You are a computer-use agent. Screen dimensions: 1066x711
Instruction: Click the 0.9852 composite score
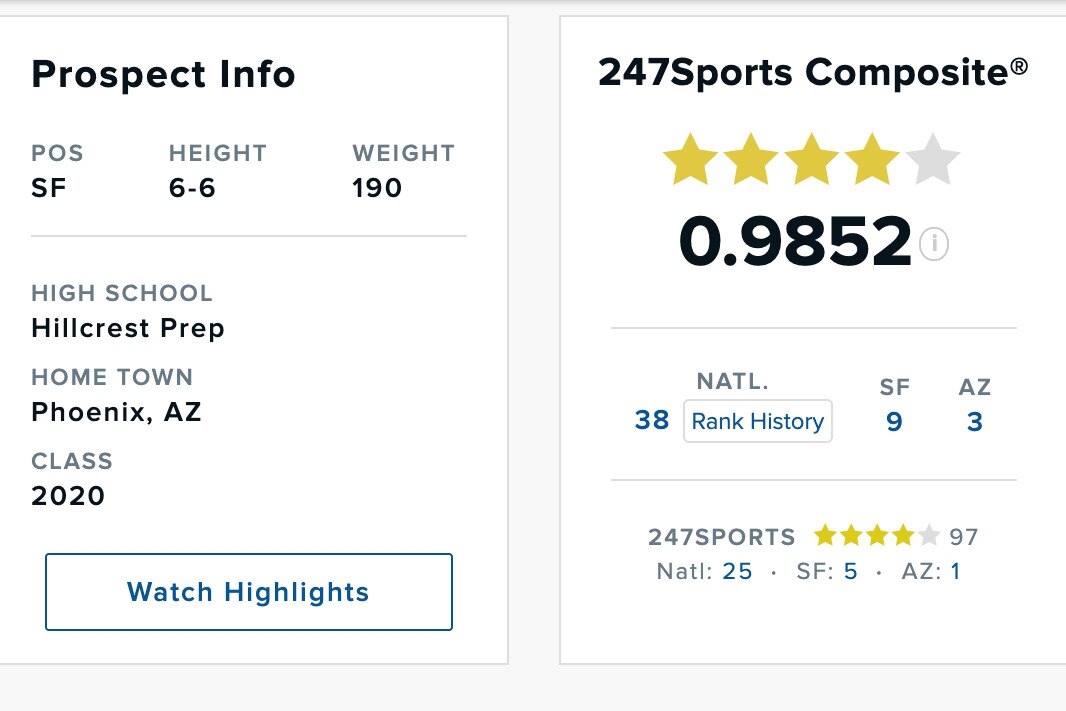[x=795, y=243]
